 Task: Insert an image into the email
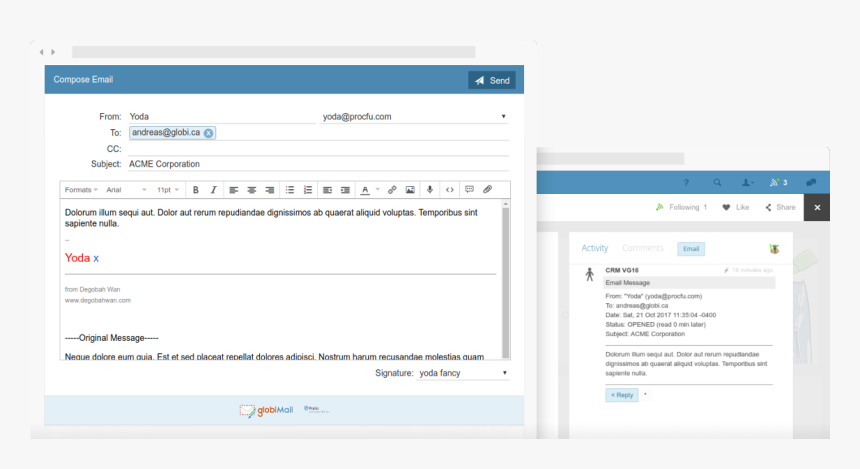click(x=410, y=190)
